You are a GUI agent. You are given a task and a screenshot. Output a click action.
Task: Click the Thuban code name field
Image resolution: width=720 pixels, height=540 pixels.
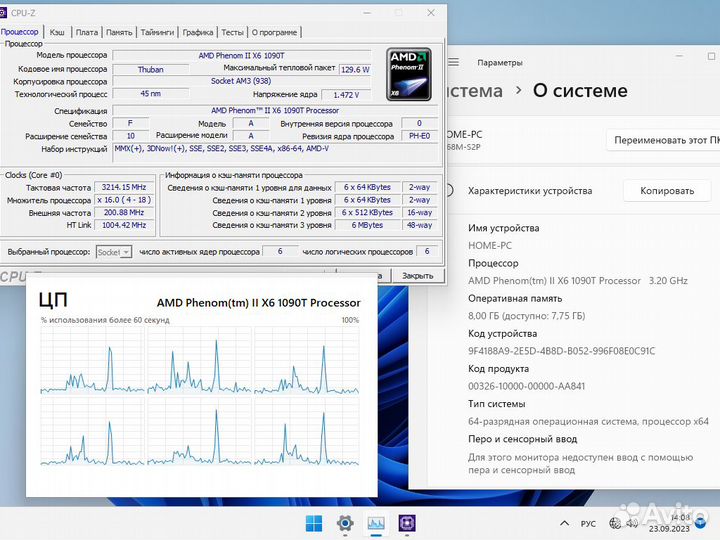click(x=151, y=69)
